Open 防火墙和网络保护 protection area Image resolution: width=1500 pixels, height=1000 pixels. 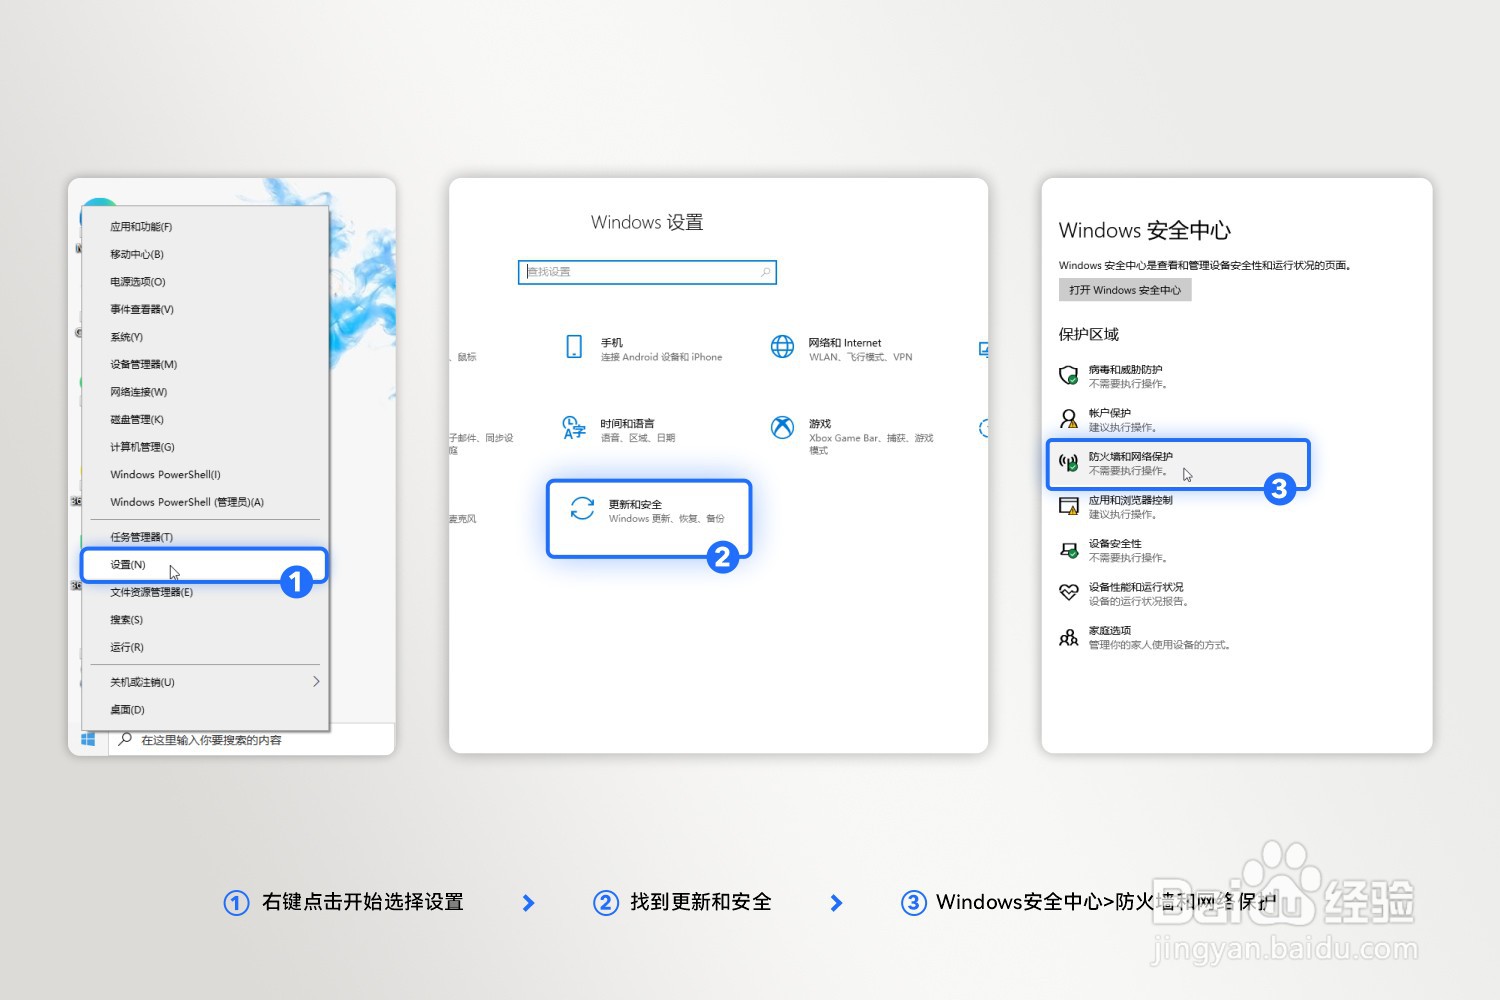coord(1131,457)
